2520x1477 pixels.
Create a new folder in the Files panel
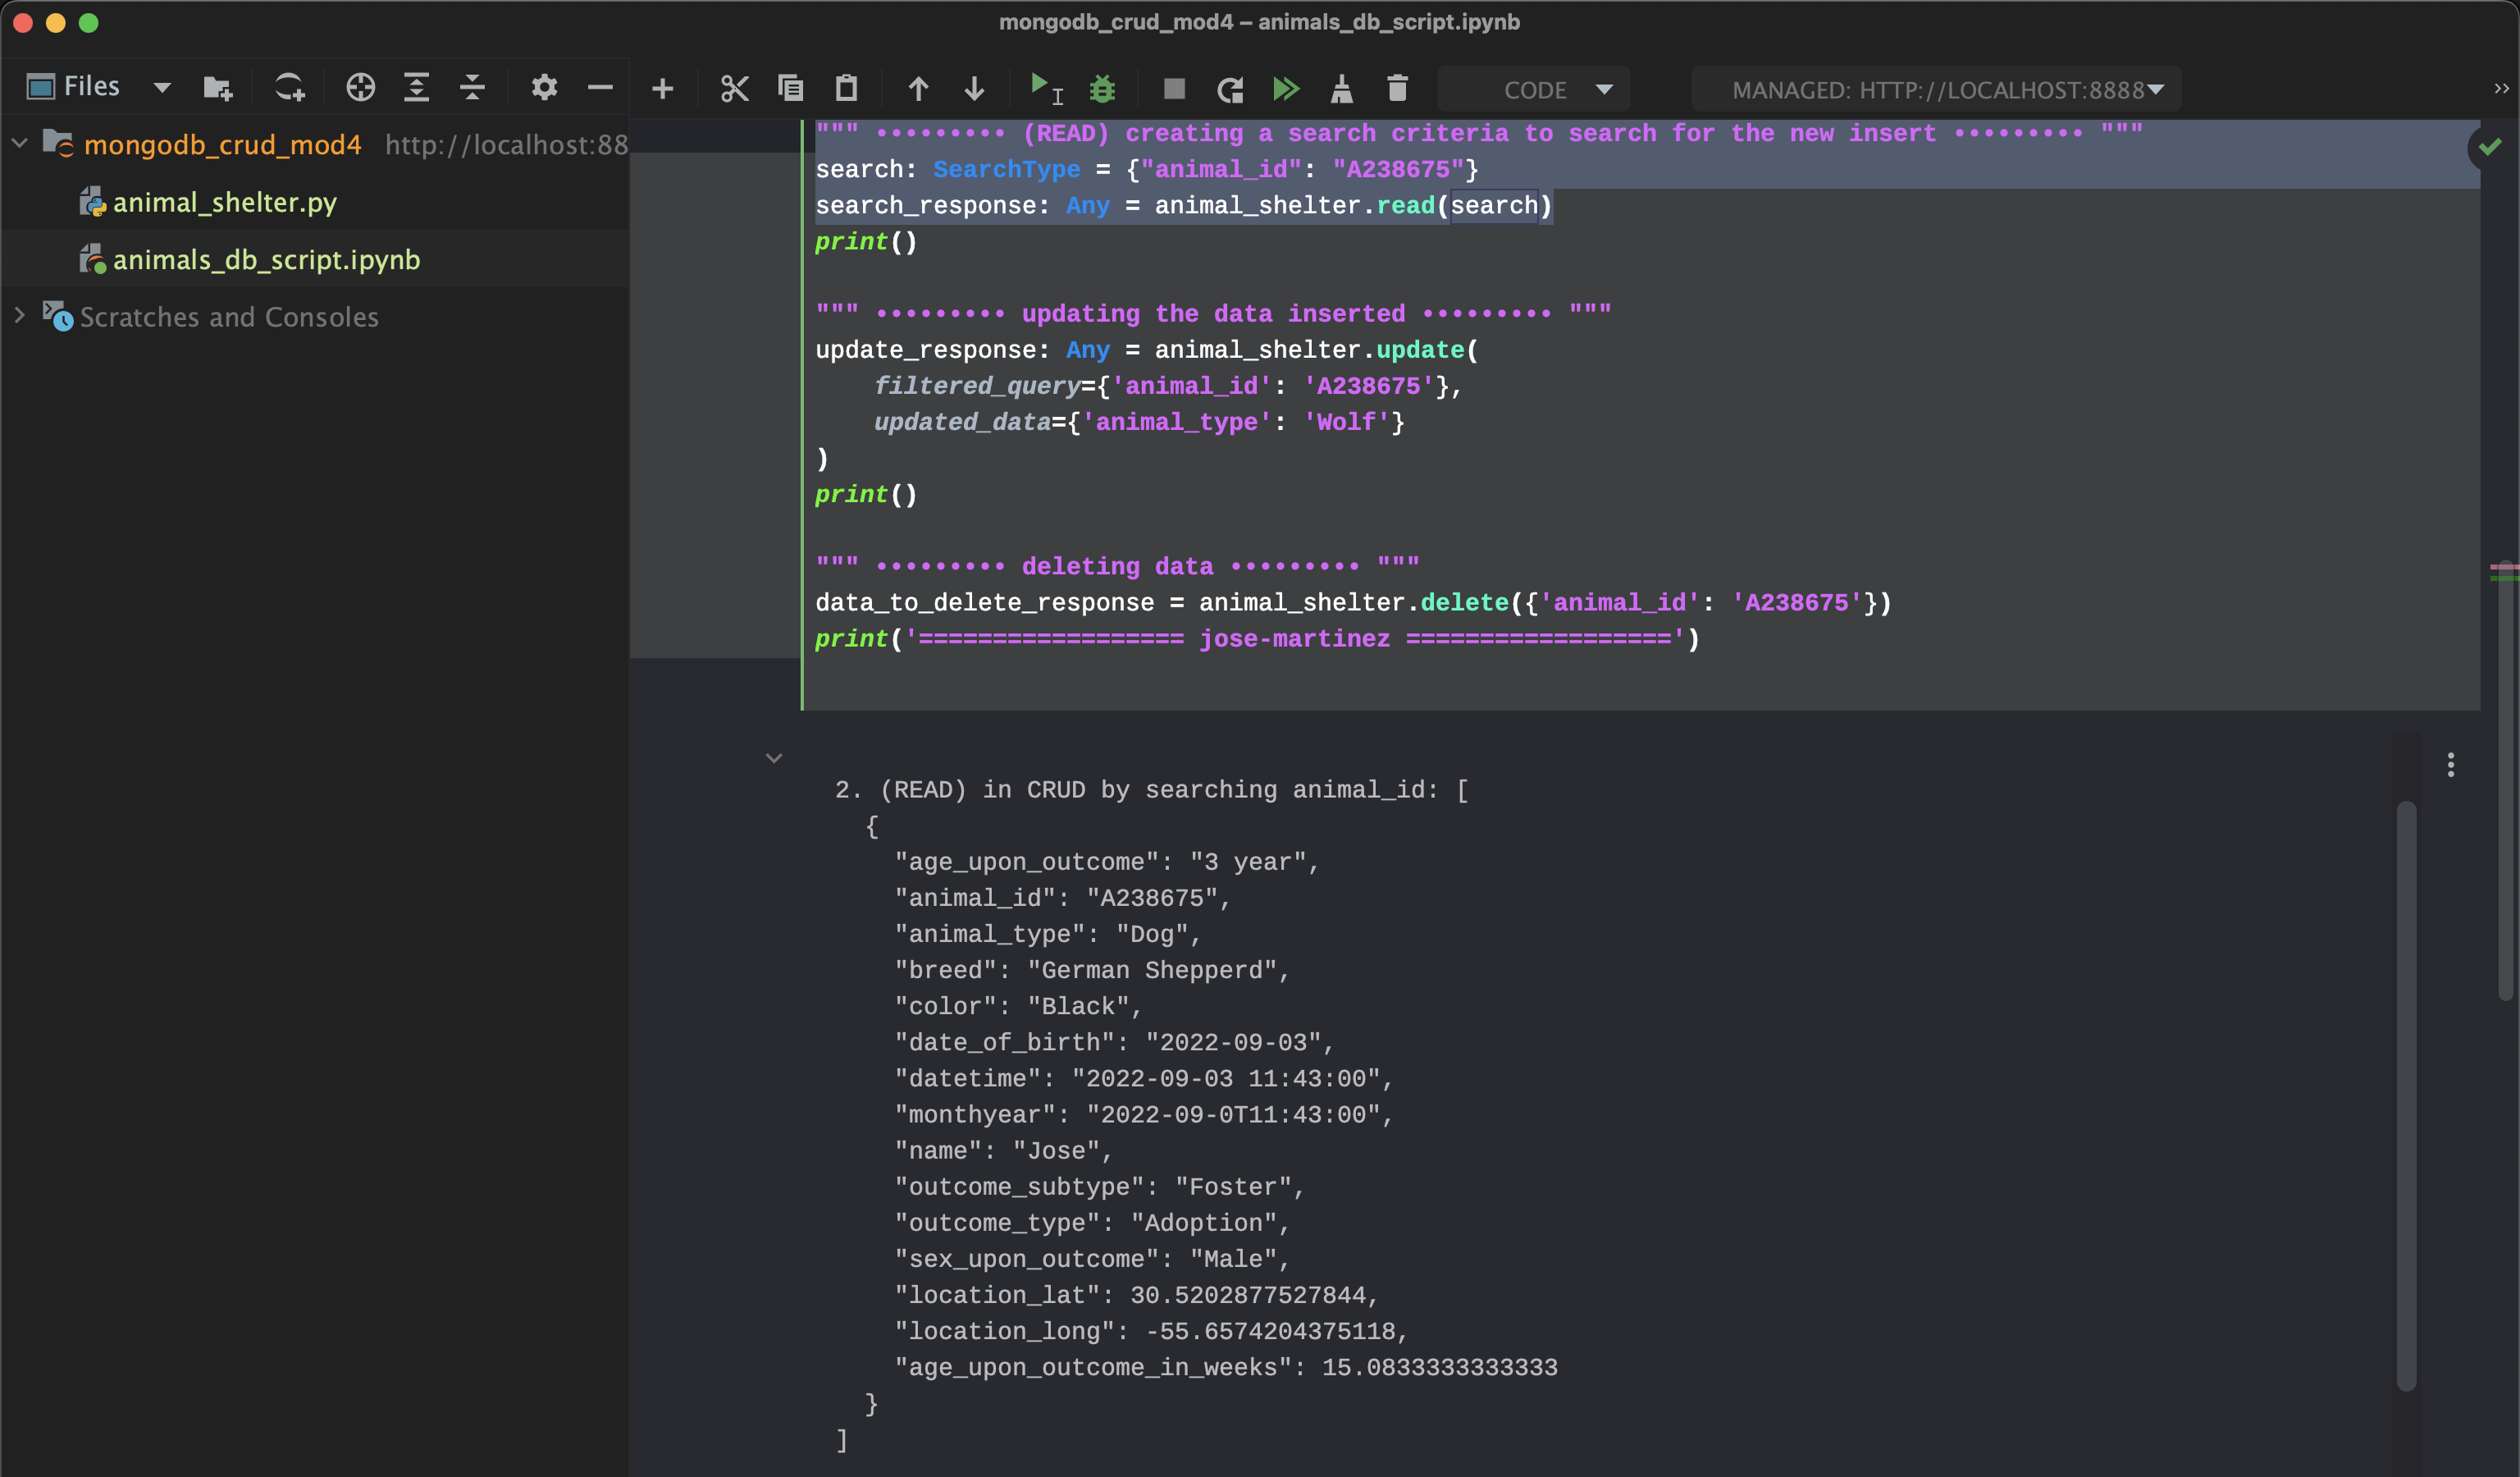point(217,87)
